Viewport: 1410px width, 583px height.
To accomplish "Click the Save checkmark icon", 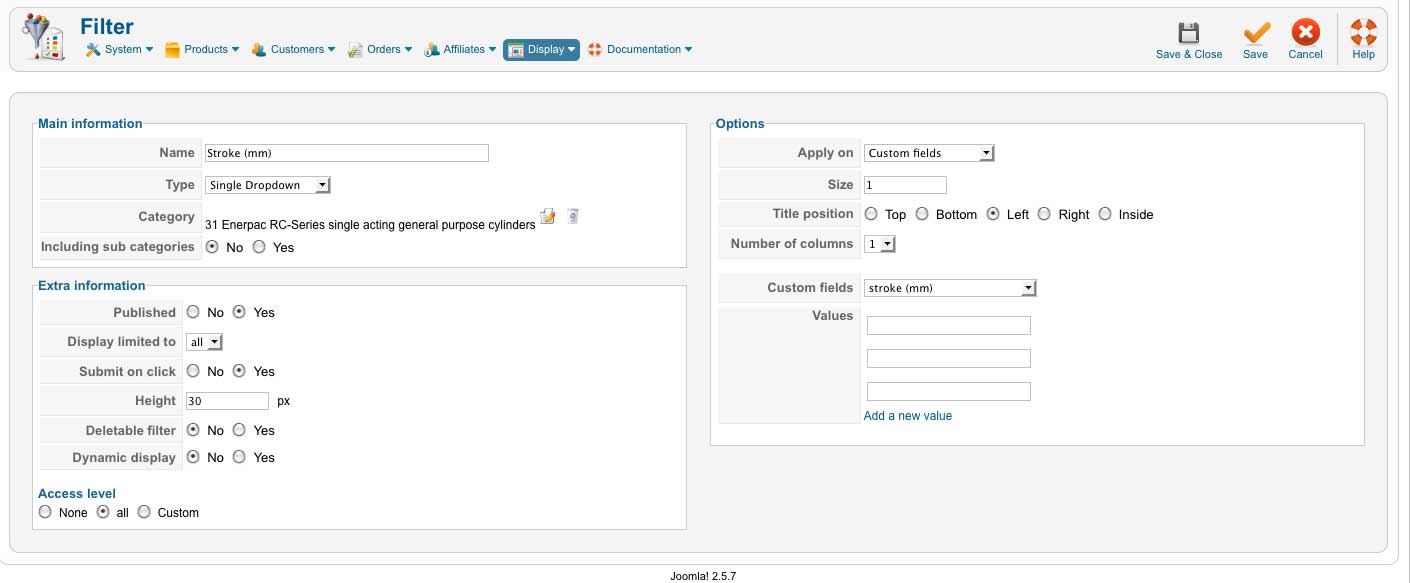I will pos(1256,33).
